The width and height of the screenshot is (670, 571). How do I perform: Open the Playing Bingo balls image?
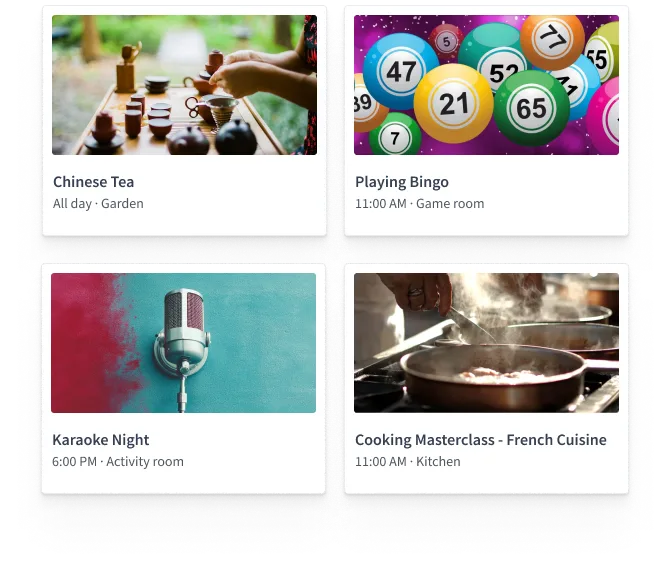click(486, 85)
